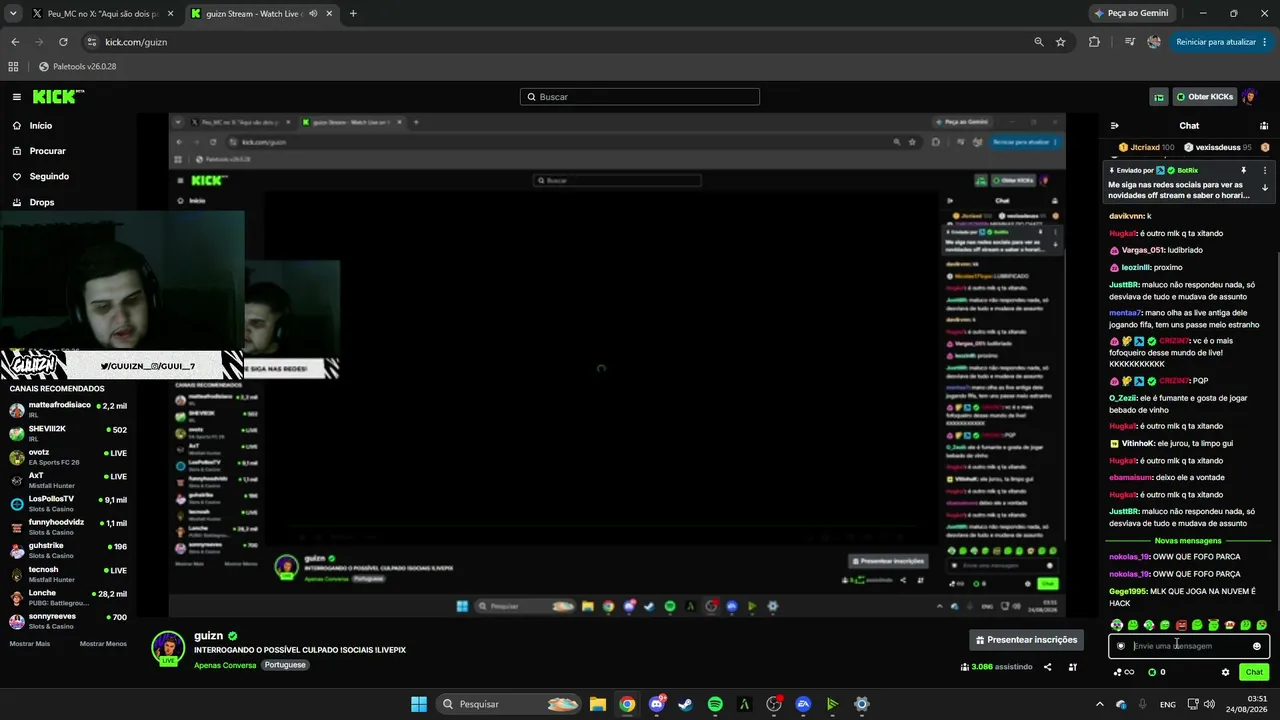This screenshot has height=720, width=1280.
Task: Open Discord from taskbar
Action: 656,704
